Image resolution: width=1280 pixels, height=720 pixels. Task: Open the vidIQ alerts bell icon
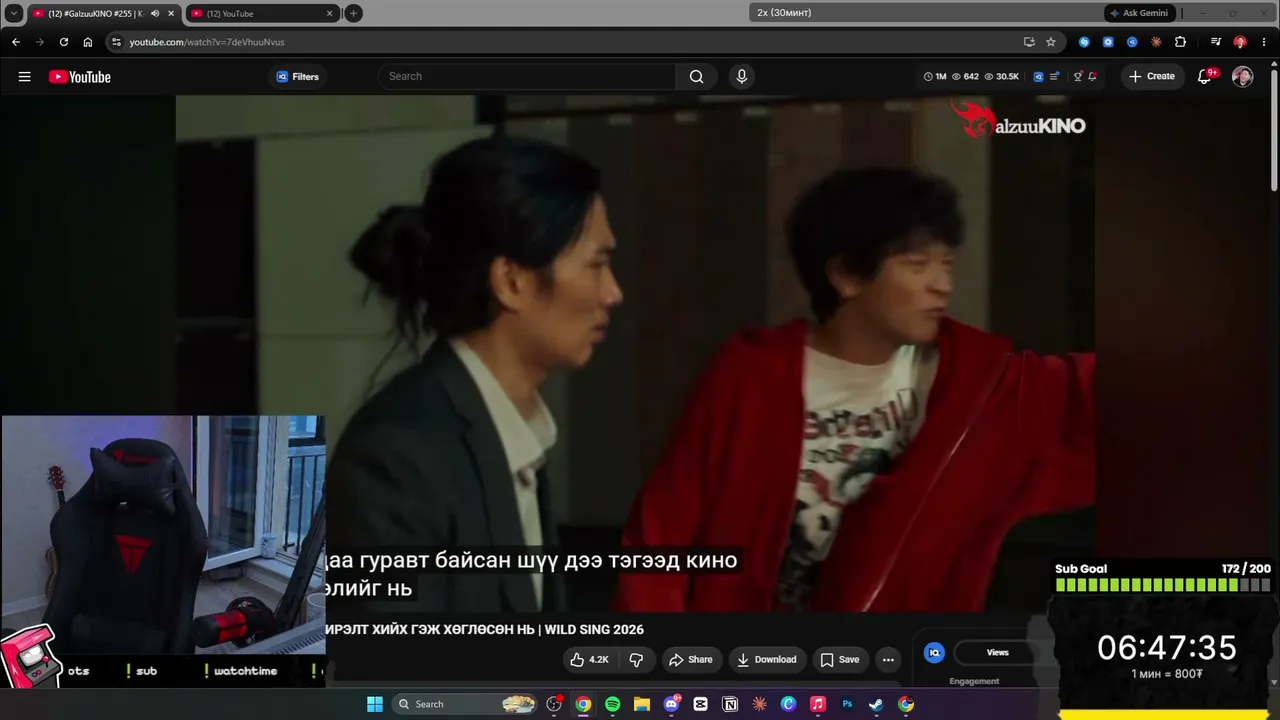coord(1093,77)
